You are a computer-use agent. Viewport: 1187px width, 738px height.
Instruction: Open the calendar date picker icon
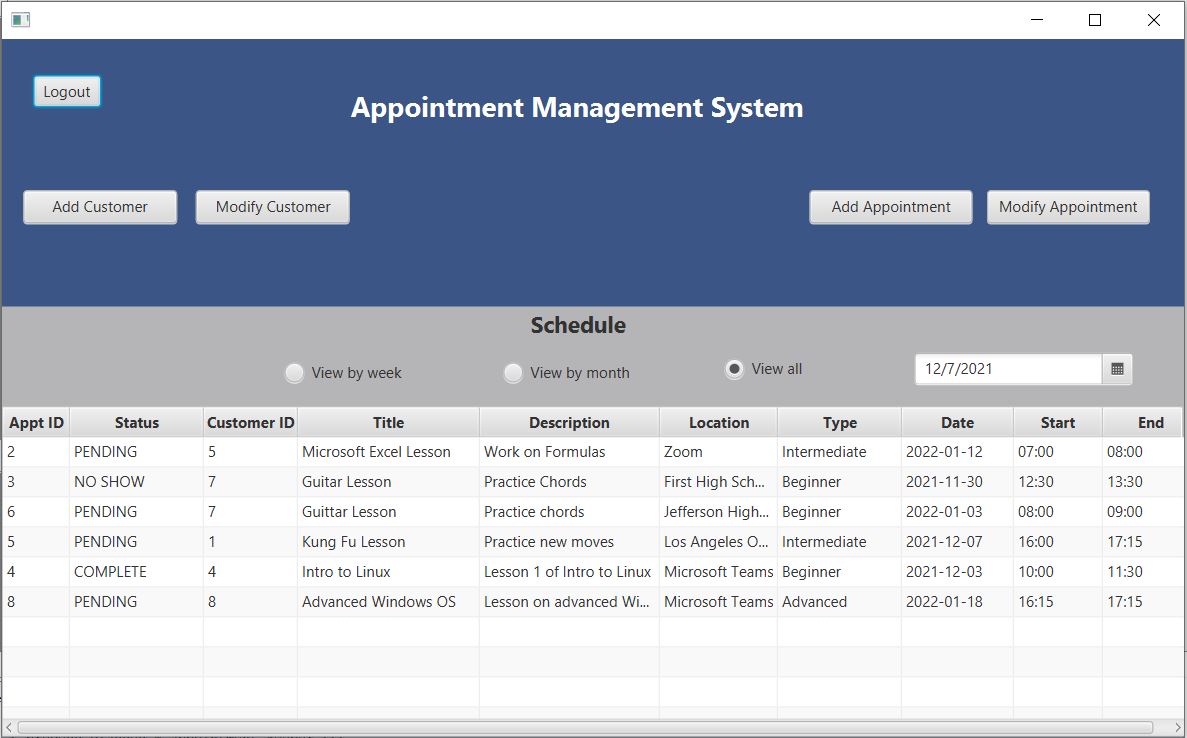tap(1117, 369)
